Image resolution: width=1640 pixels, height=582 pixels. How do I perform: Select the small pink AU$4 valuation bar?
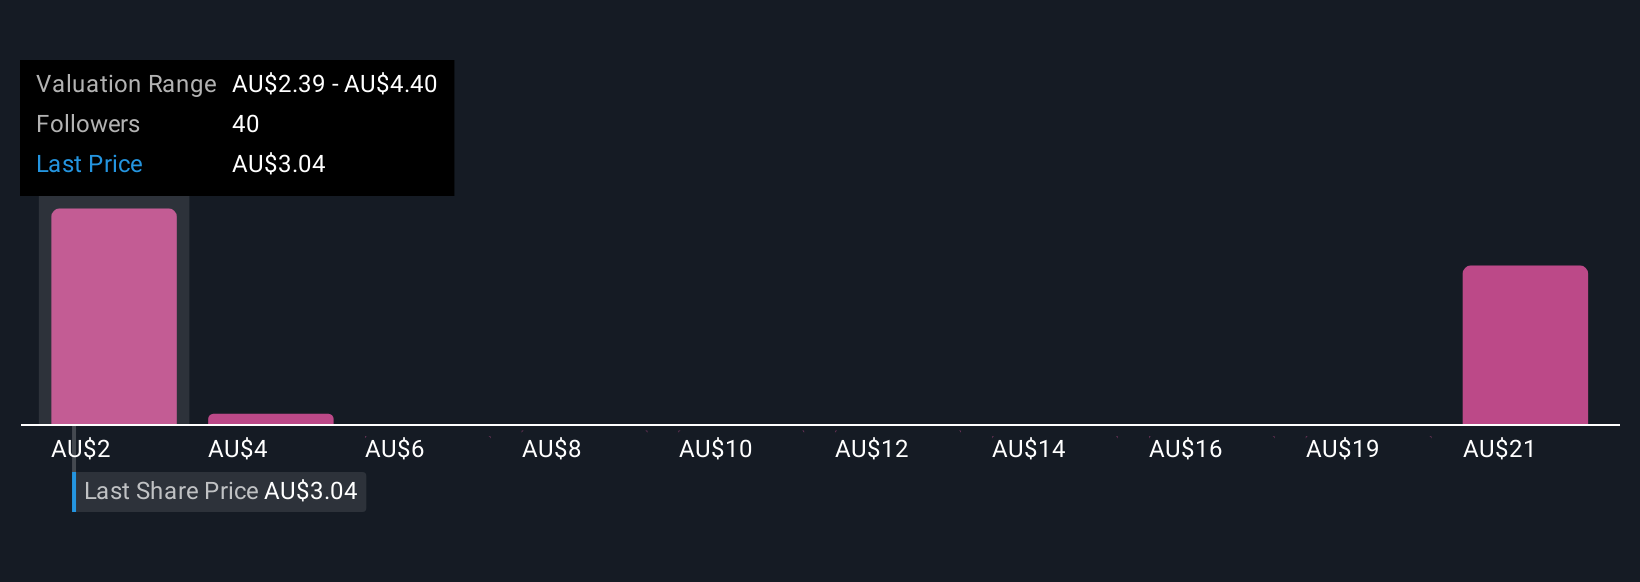click(271, 419)
